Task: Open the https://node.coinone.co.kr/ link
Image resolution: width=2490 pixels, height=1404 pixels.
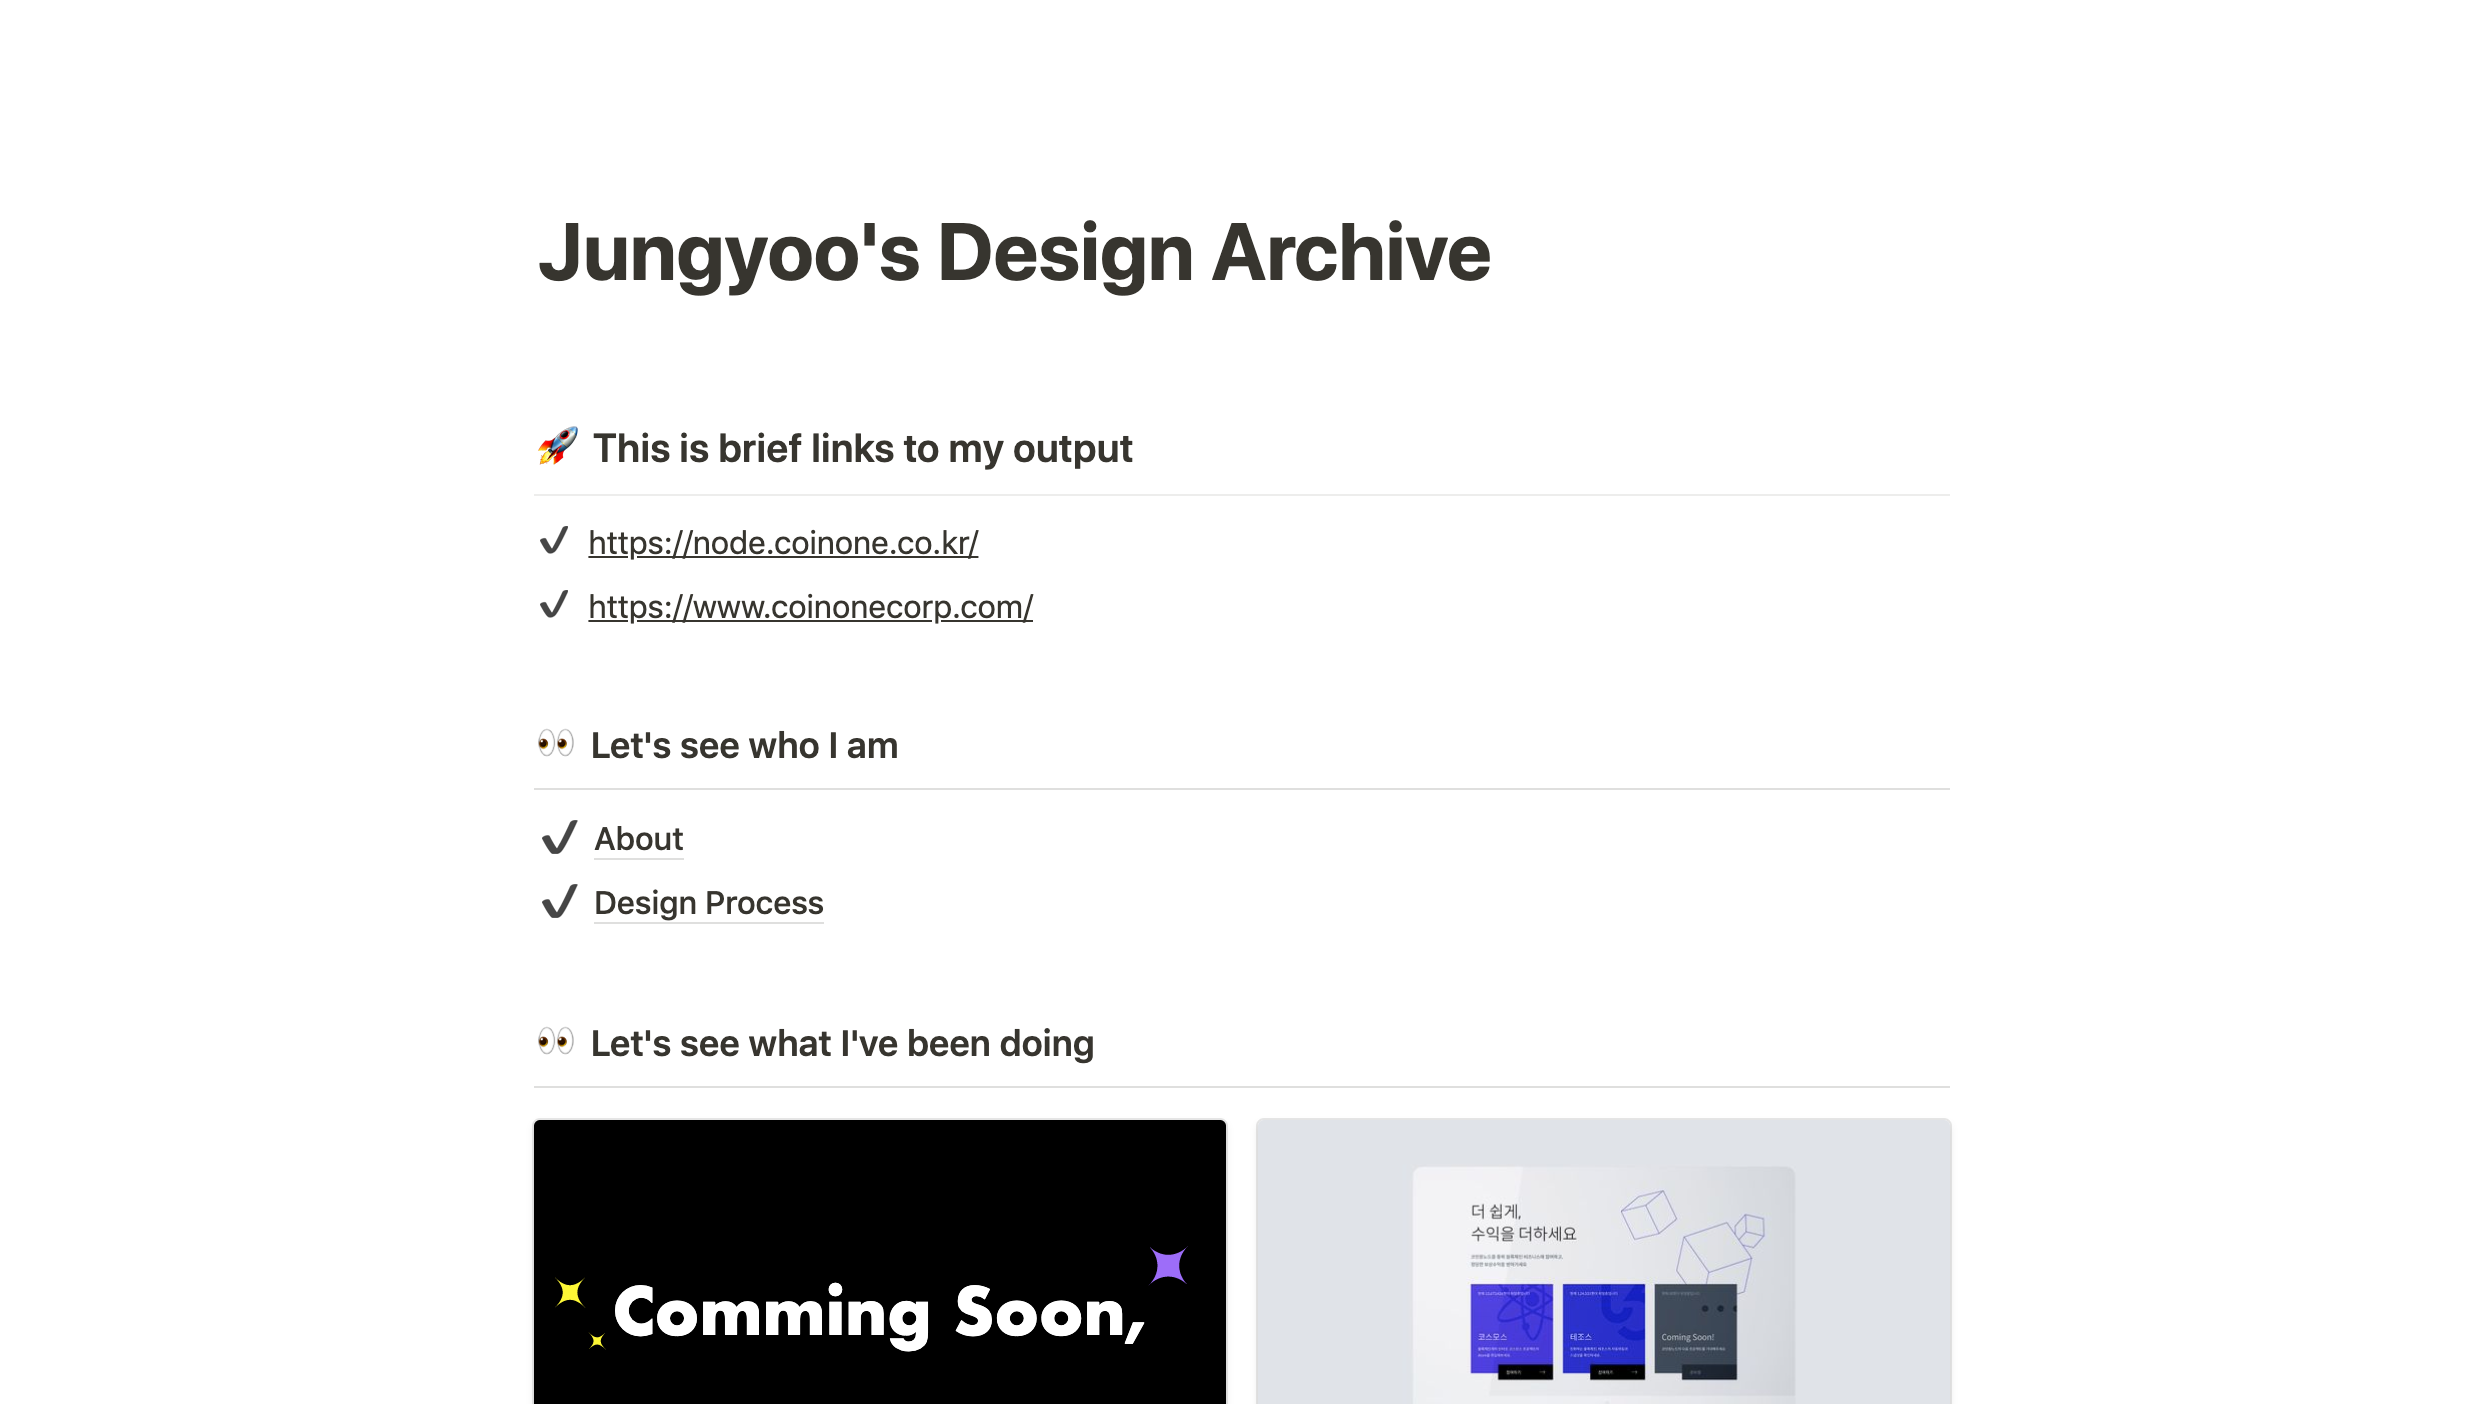Action: (783, 543)
